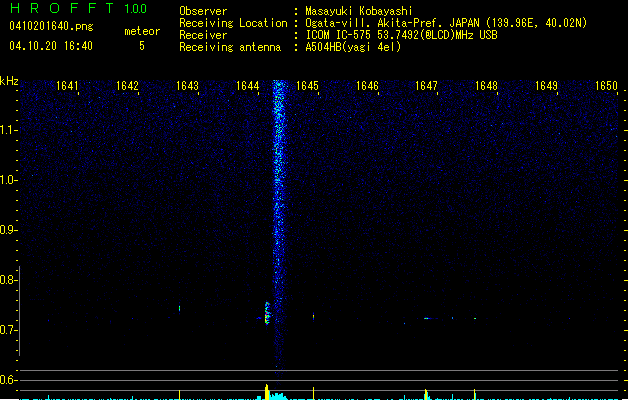Image resolution: width=629 pixels, height=400 pixels.
Task: Click the 1645 time axis label
Action: tap(307, 86)
